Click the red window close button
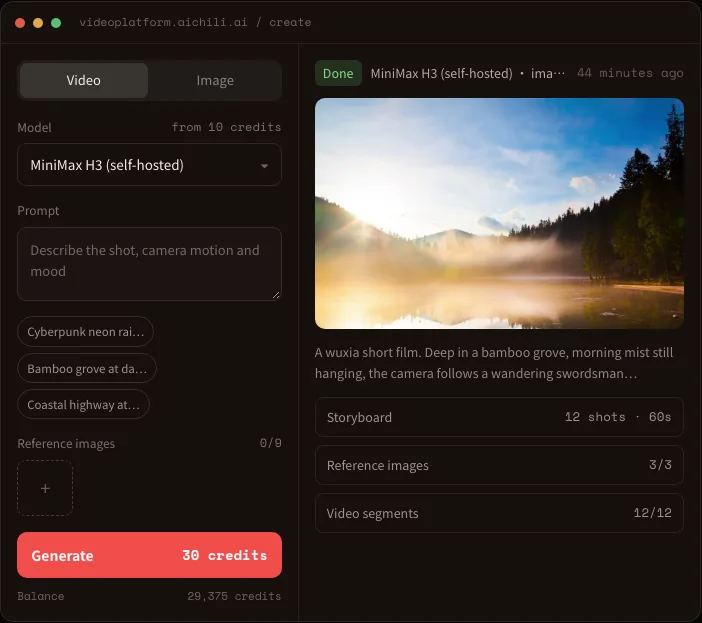The width and height of the screenshot is (702, 623). (20, 23)
